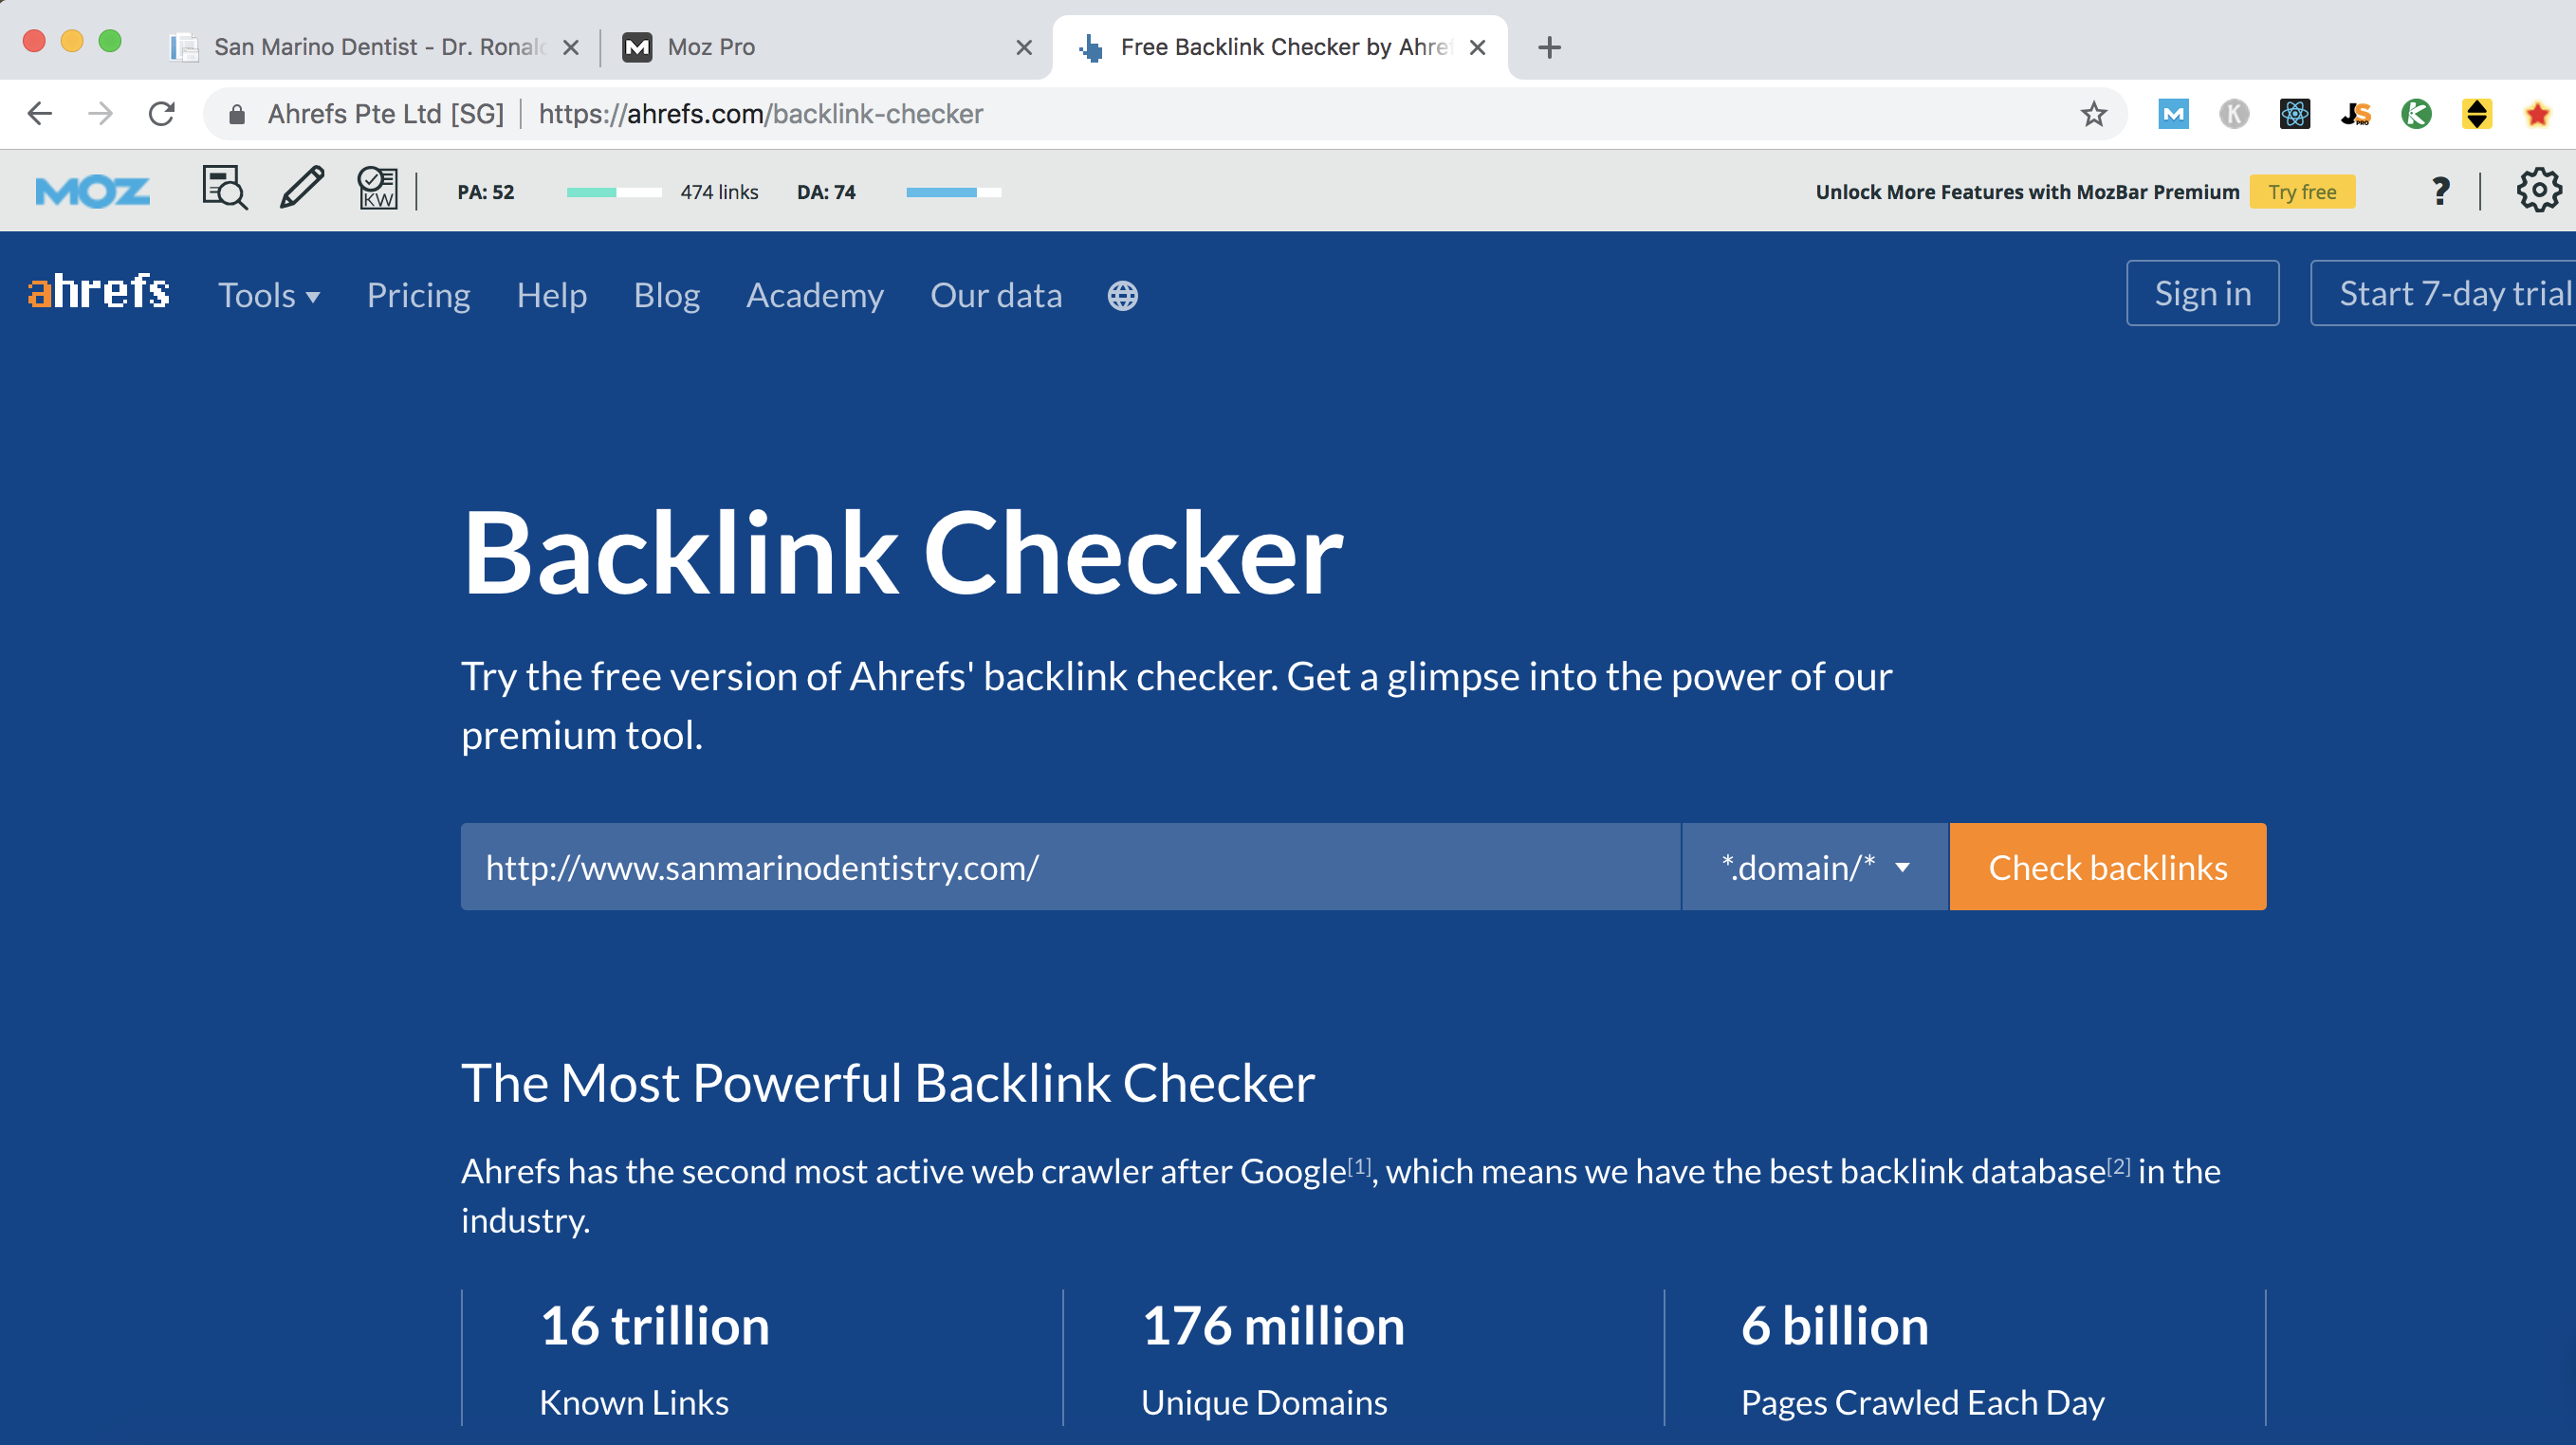This screenshot has width=2576, height=1445.
Task: Open the Our data page
Action: (x=996, y=296)
